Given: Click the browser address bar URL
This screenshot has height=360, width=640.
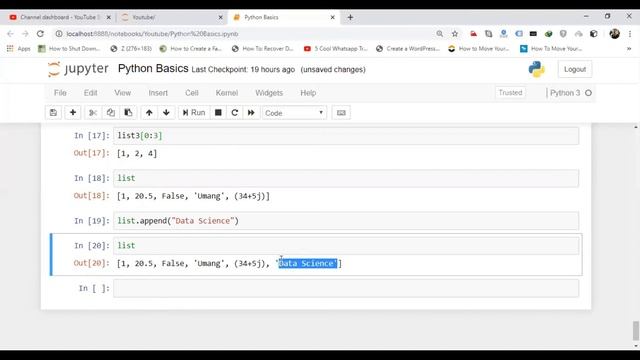Looking at the screenshot, I should (x=152, y=34).
